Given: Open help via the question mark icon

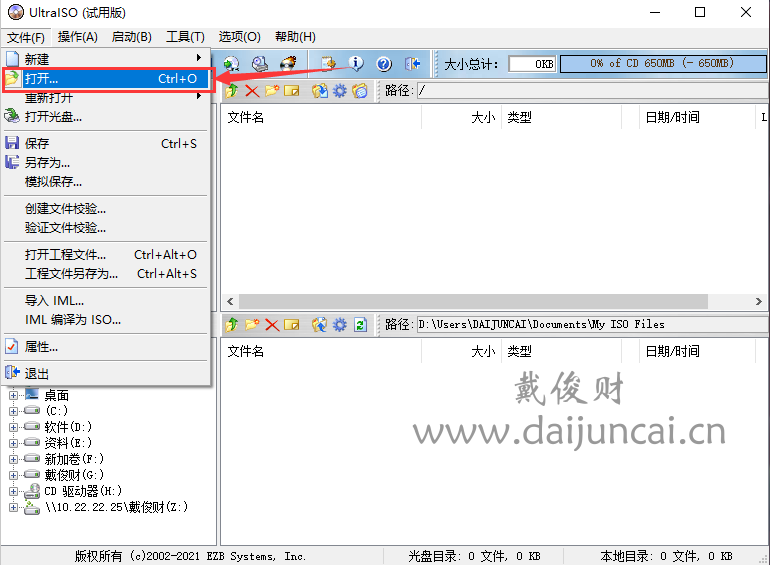Looking at the screenshot, I should click(x=384, y=64).
